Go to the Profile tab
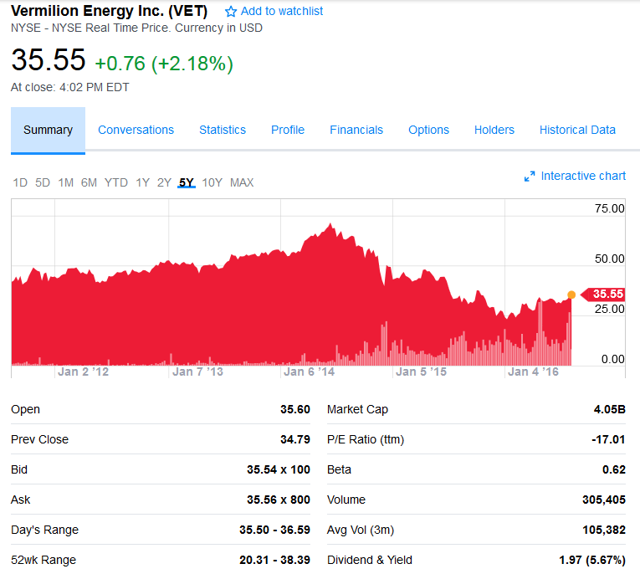 pyautogui.click(x=288, y=130)
